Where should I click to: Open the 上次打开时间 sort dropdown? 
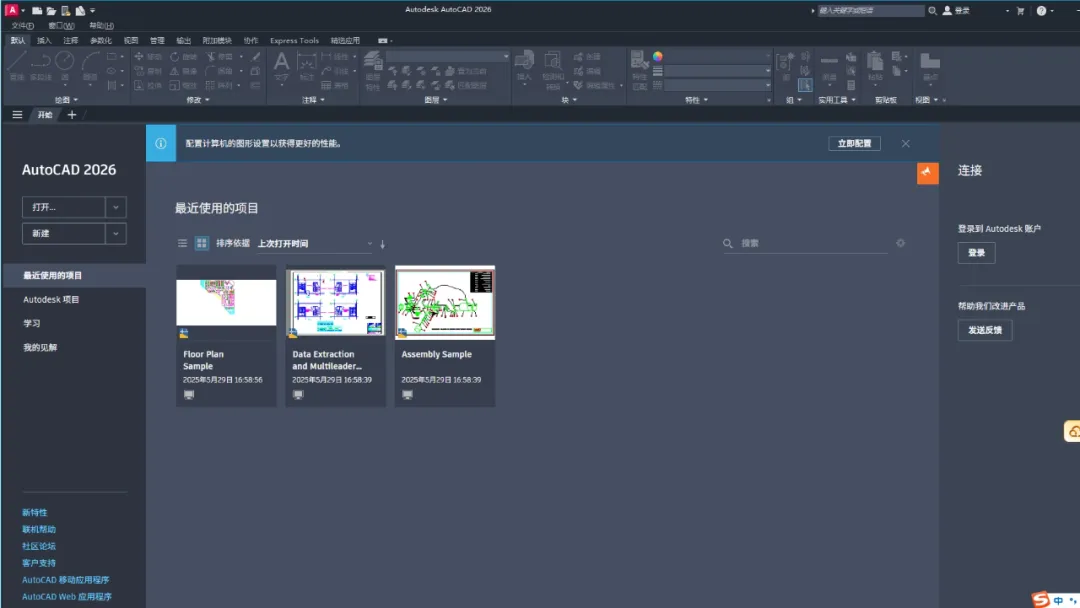click(x=315, y=243)
